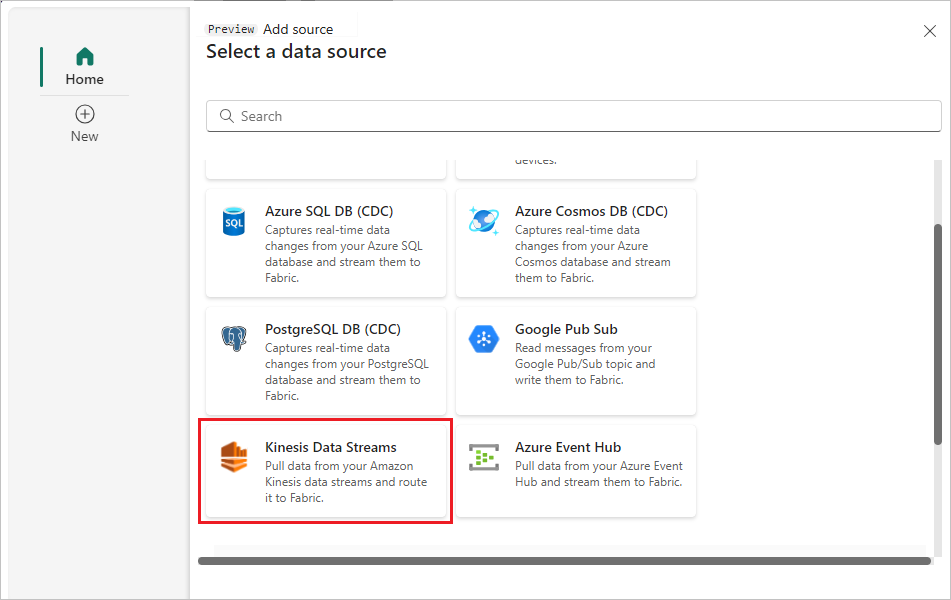Screen dimensions: 951x600
Task: Click the New plus icon
Action: point(84,114)
